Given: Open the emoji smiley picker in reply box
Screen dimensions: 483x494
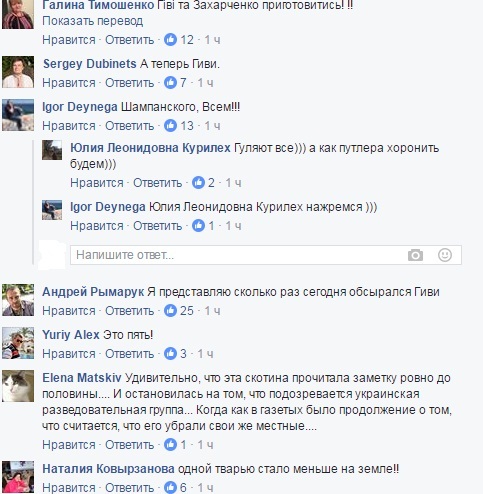Looking at the screenshot, I should pyautogui.click(x=445, y=255).
